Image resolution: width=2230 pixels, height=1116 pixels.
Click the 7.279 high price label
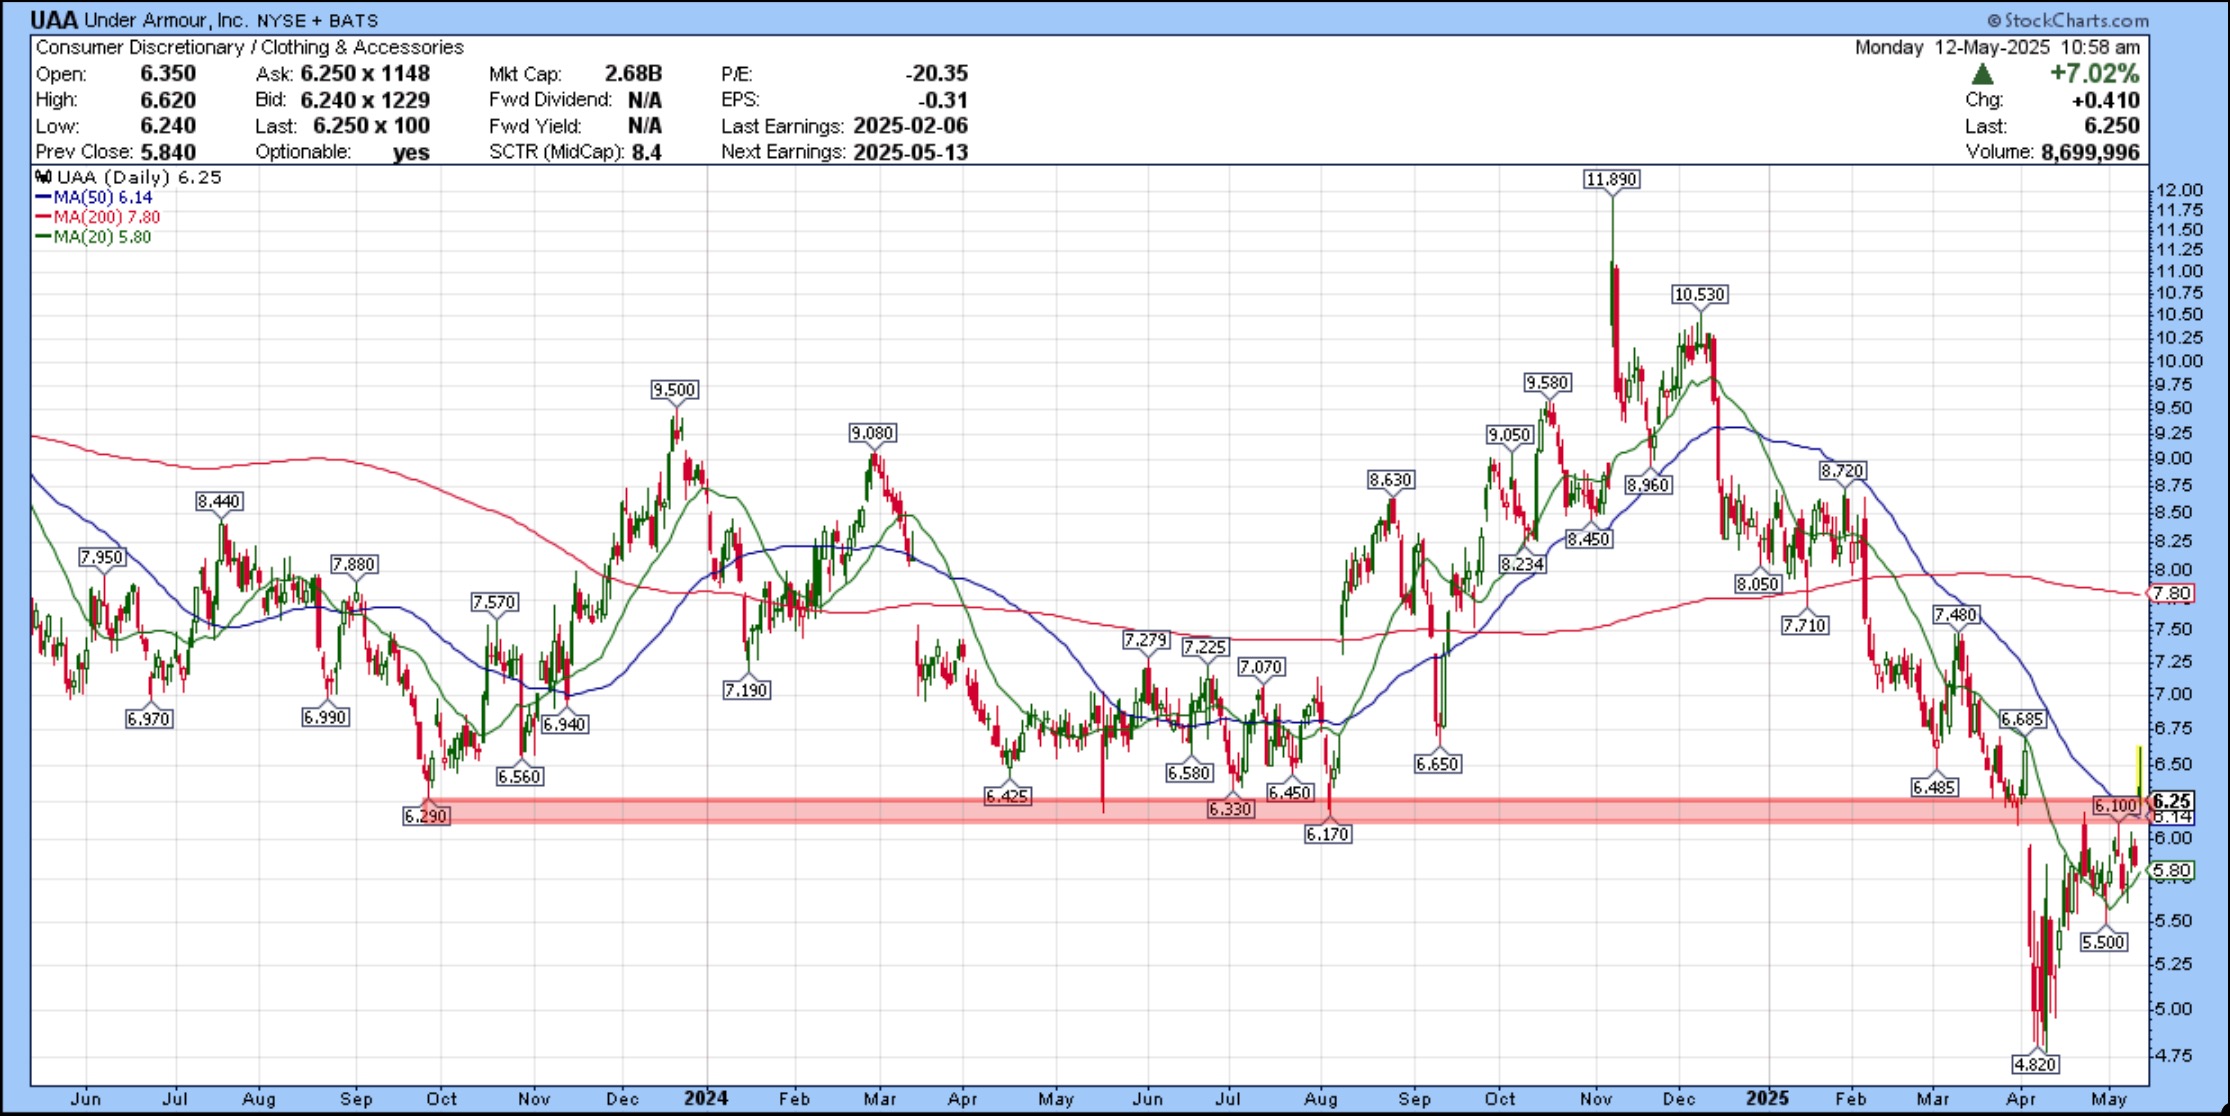click(1145, 640)
